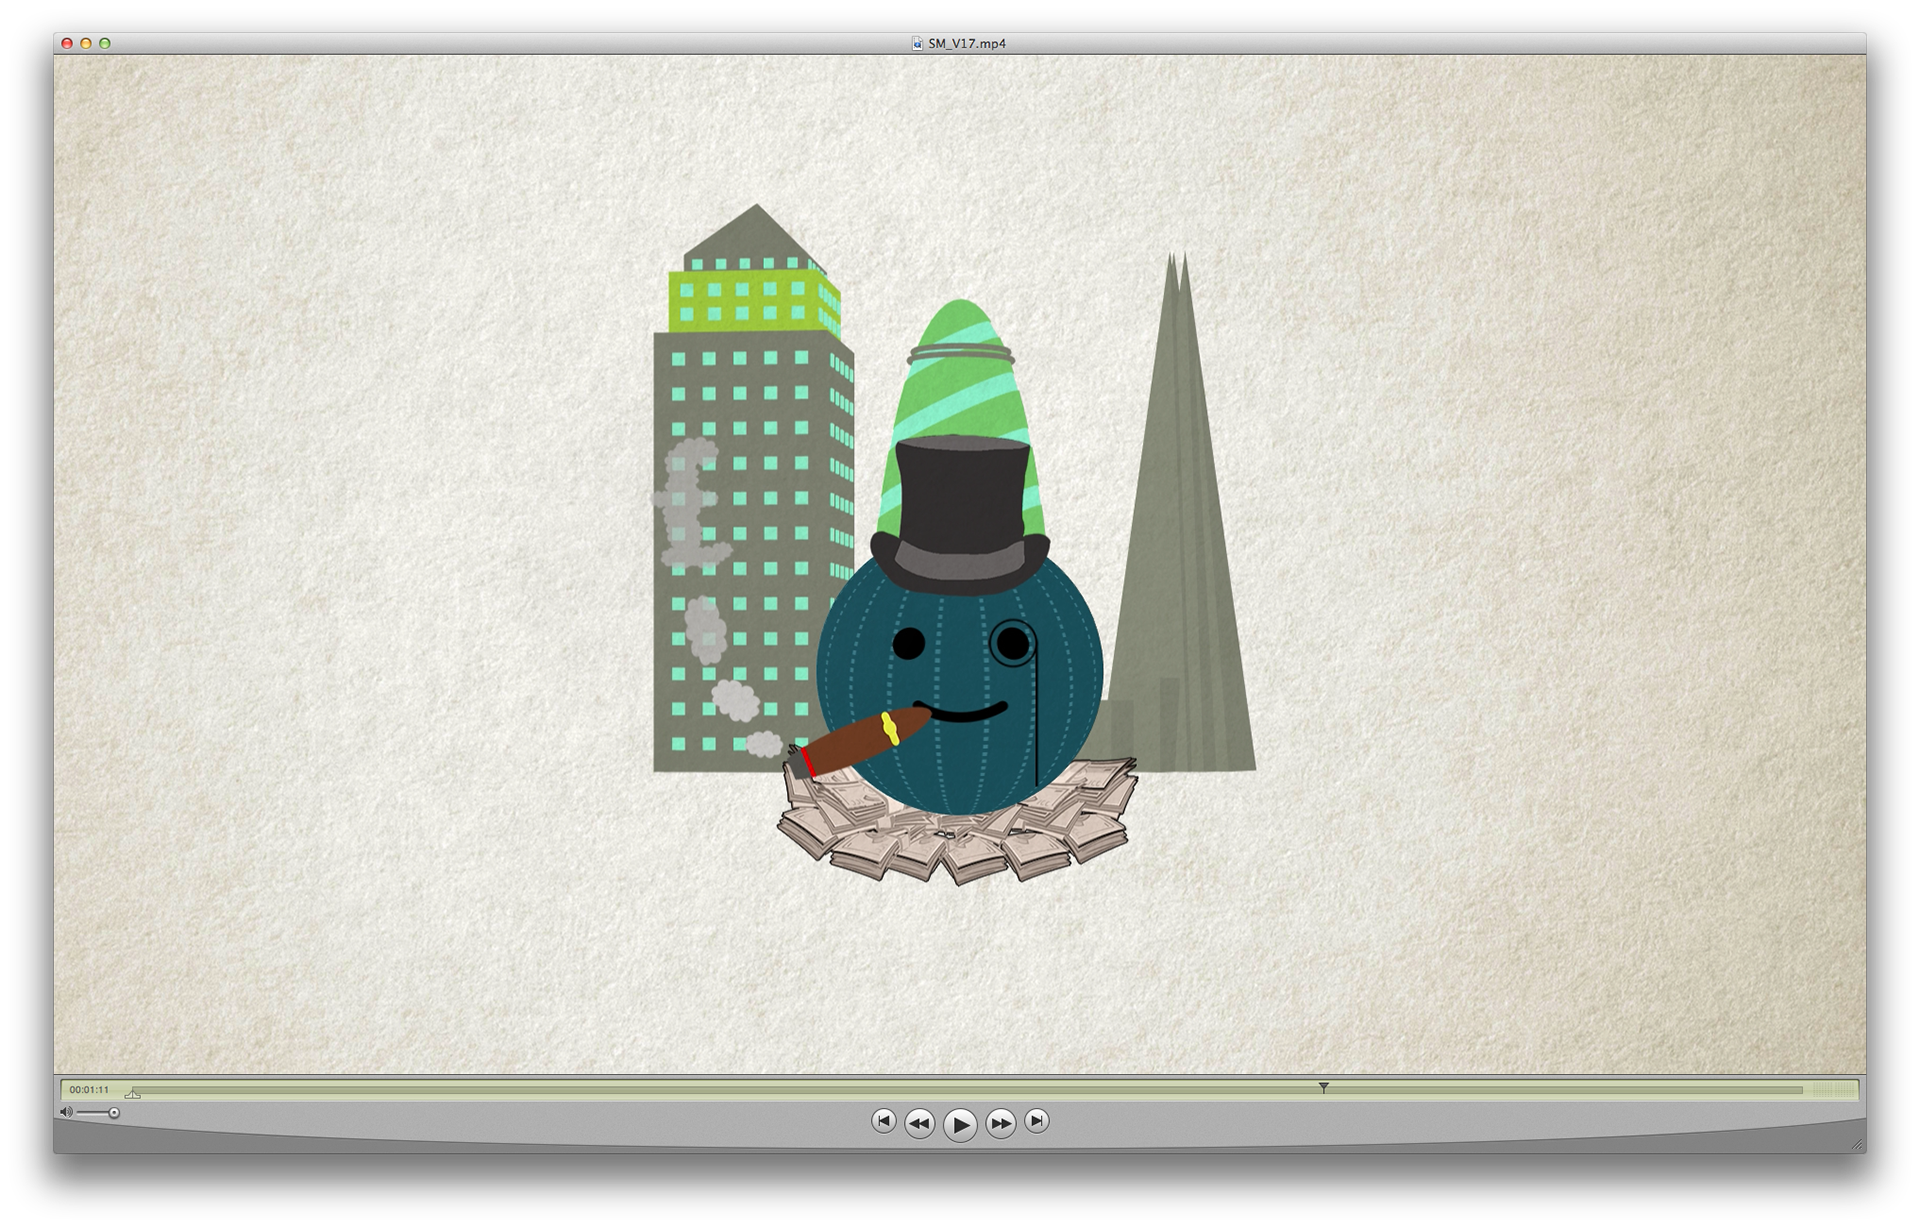Close the SM_V17.mp4 window
This screenshot has width=1920, height=1228.
click(67, 44)
